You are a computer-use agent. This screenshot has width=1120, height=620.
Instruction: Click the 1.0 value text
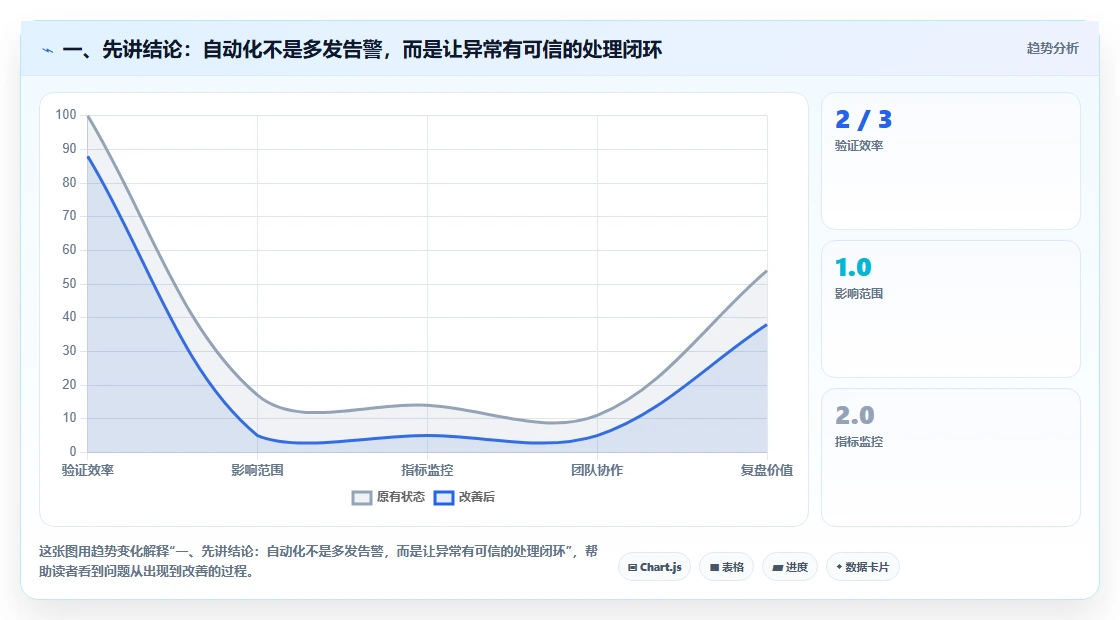[x=854, y=267]
